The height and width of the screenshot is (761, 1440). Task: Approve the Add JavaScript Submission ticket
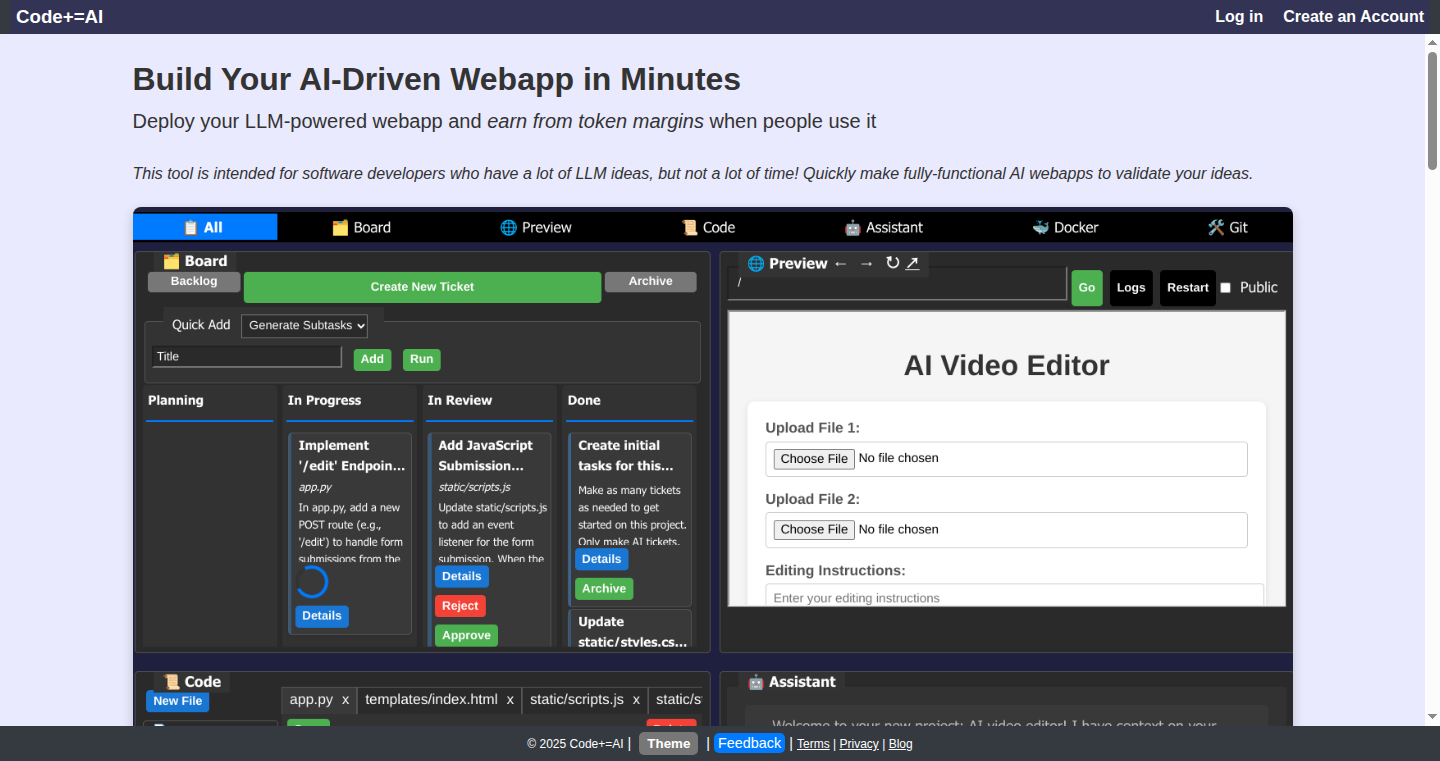[x=466, y=636]
